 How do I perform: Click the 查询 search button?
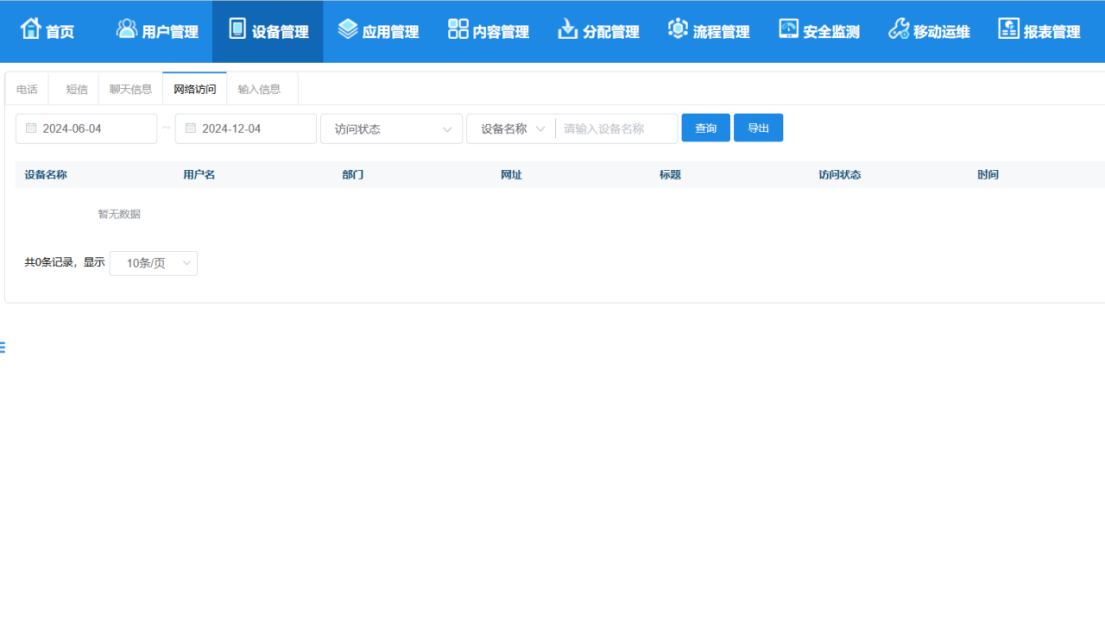tap(705, 128)
